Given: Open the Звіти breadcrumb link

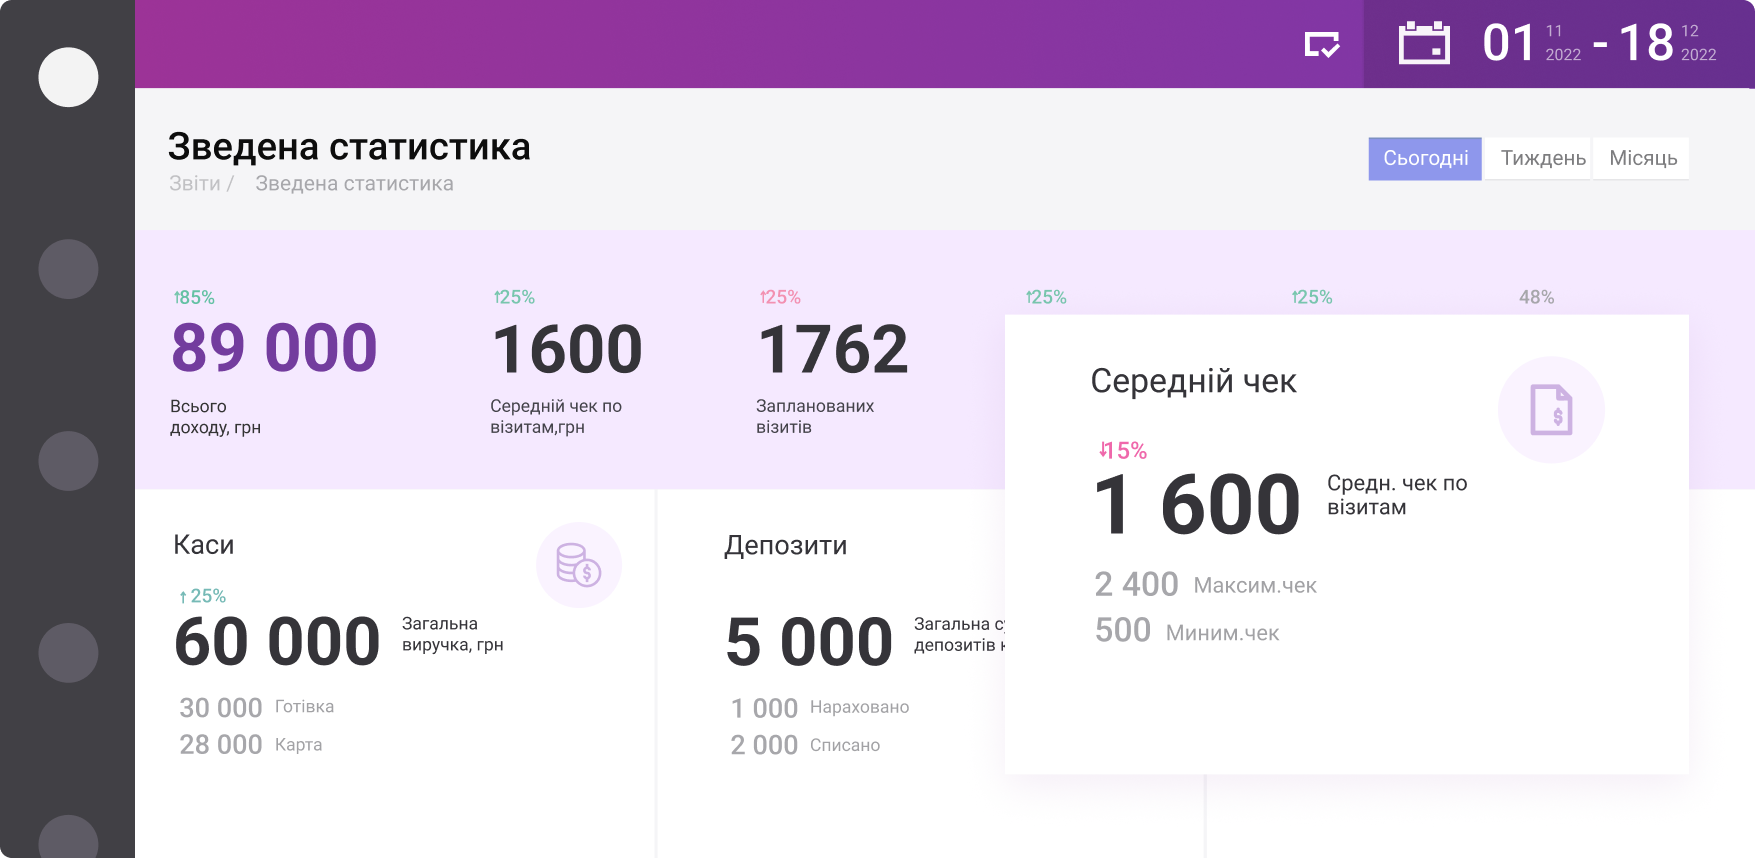Looking at the screenshot, I should [195, 184].
